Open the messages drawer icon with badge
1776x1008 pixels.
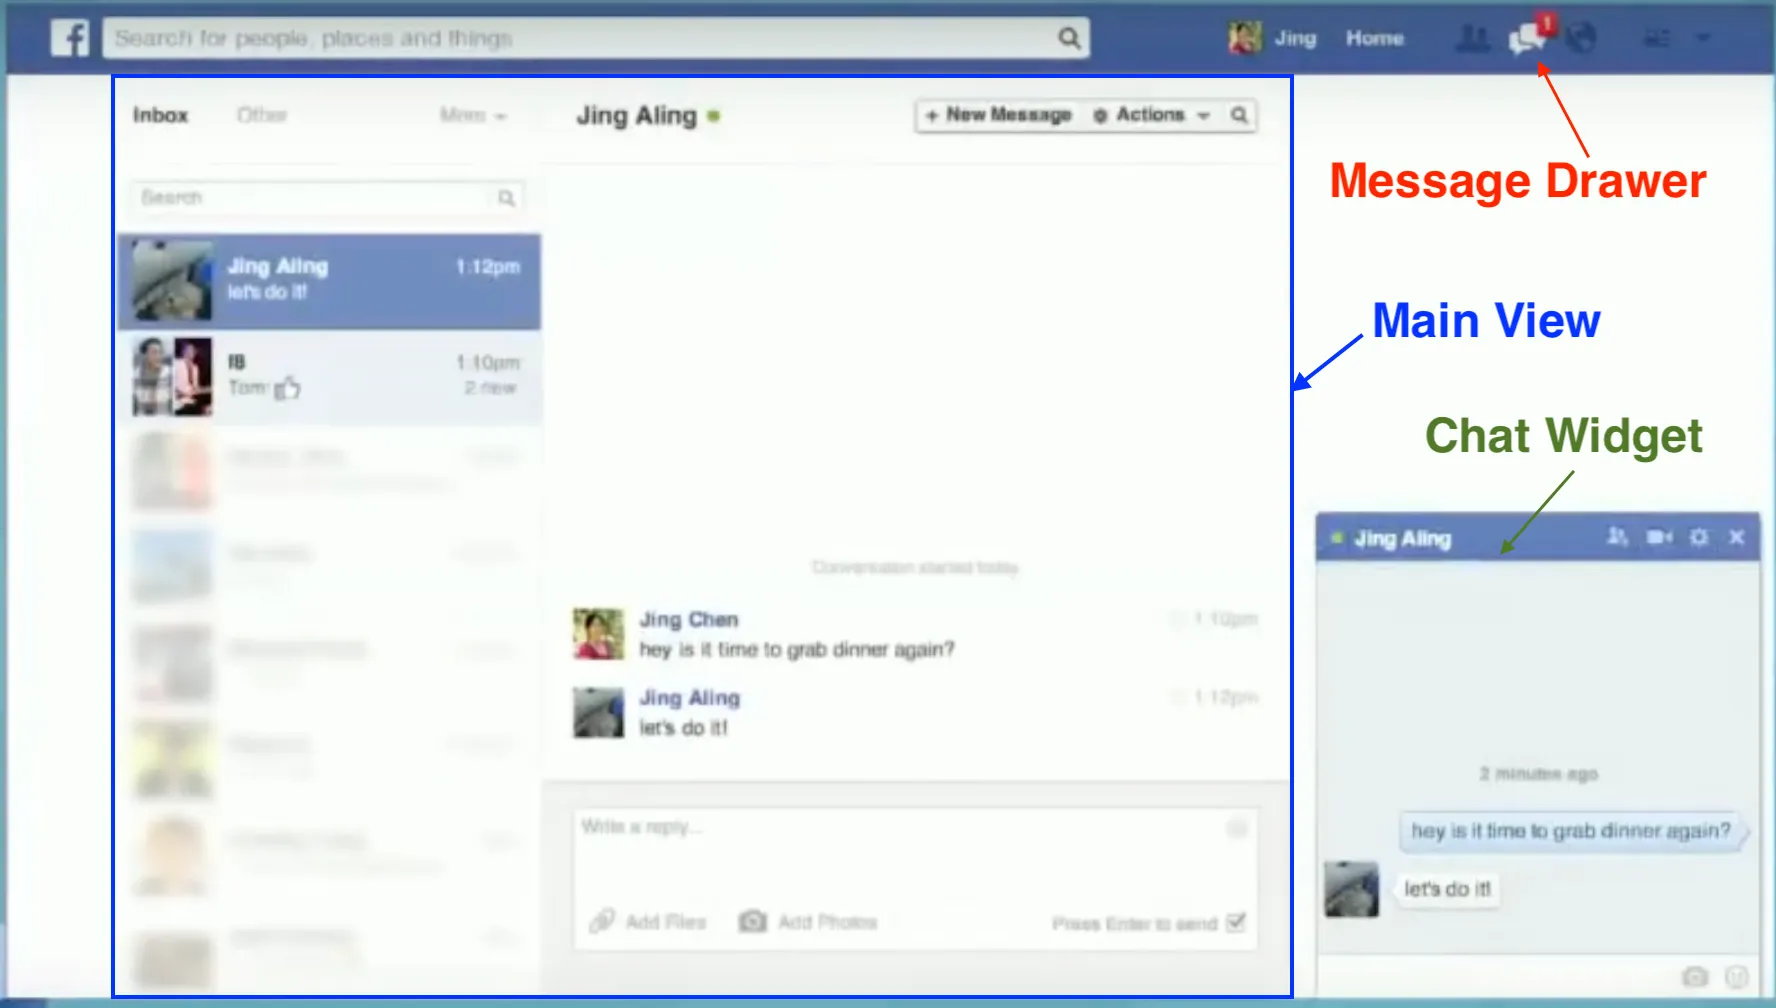(1529, 37)
